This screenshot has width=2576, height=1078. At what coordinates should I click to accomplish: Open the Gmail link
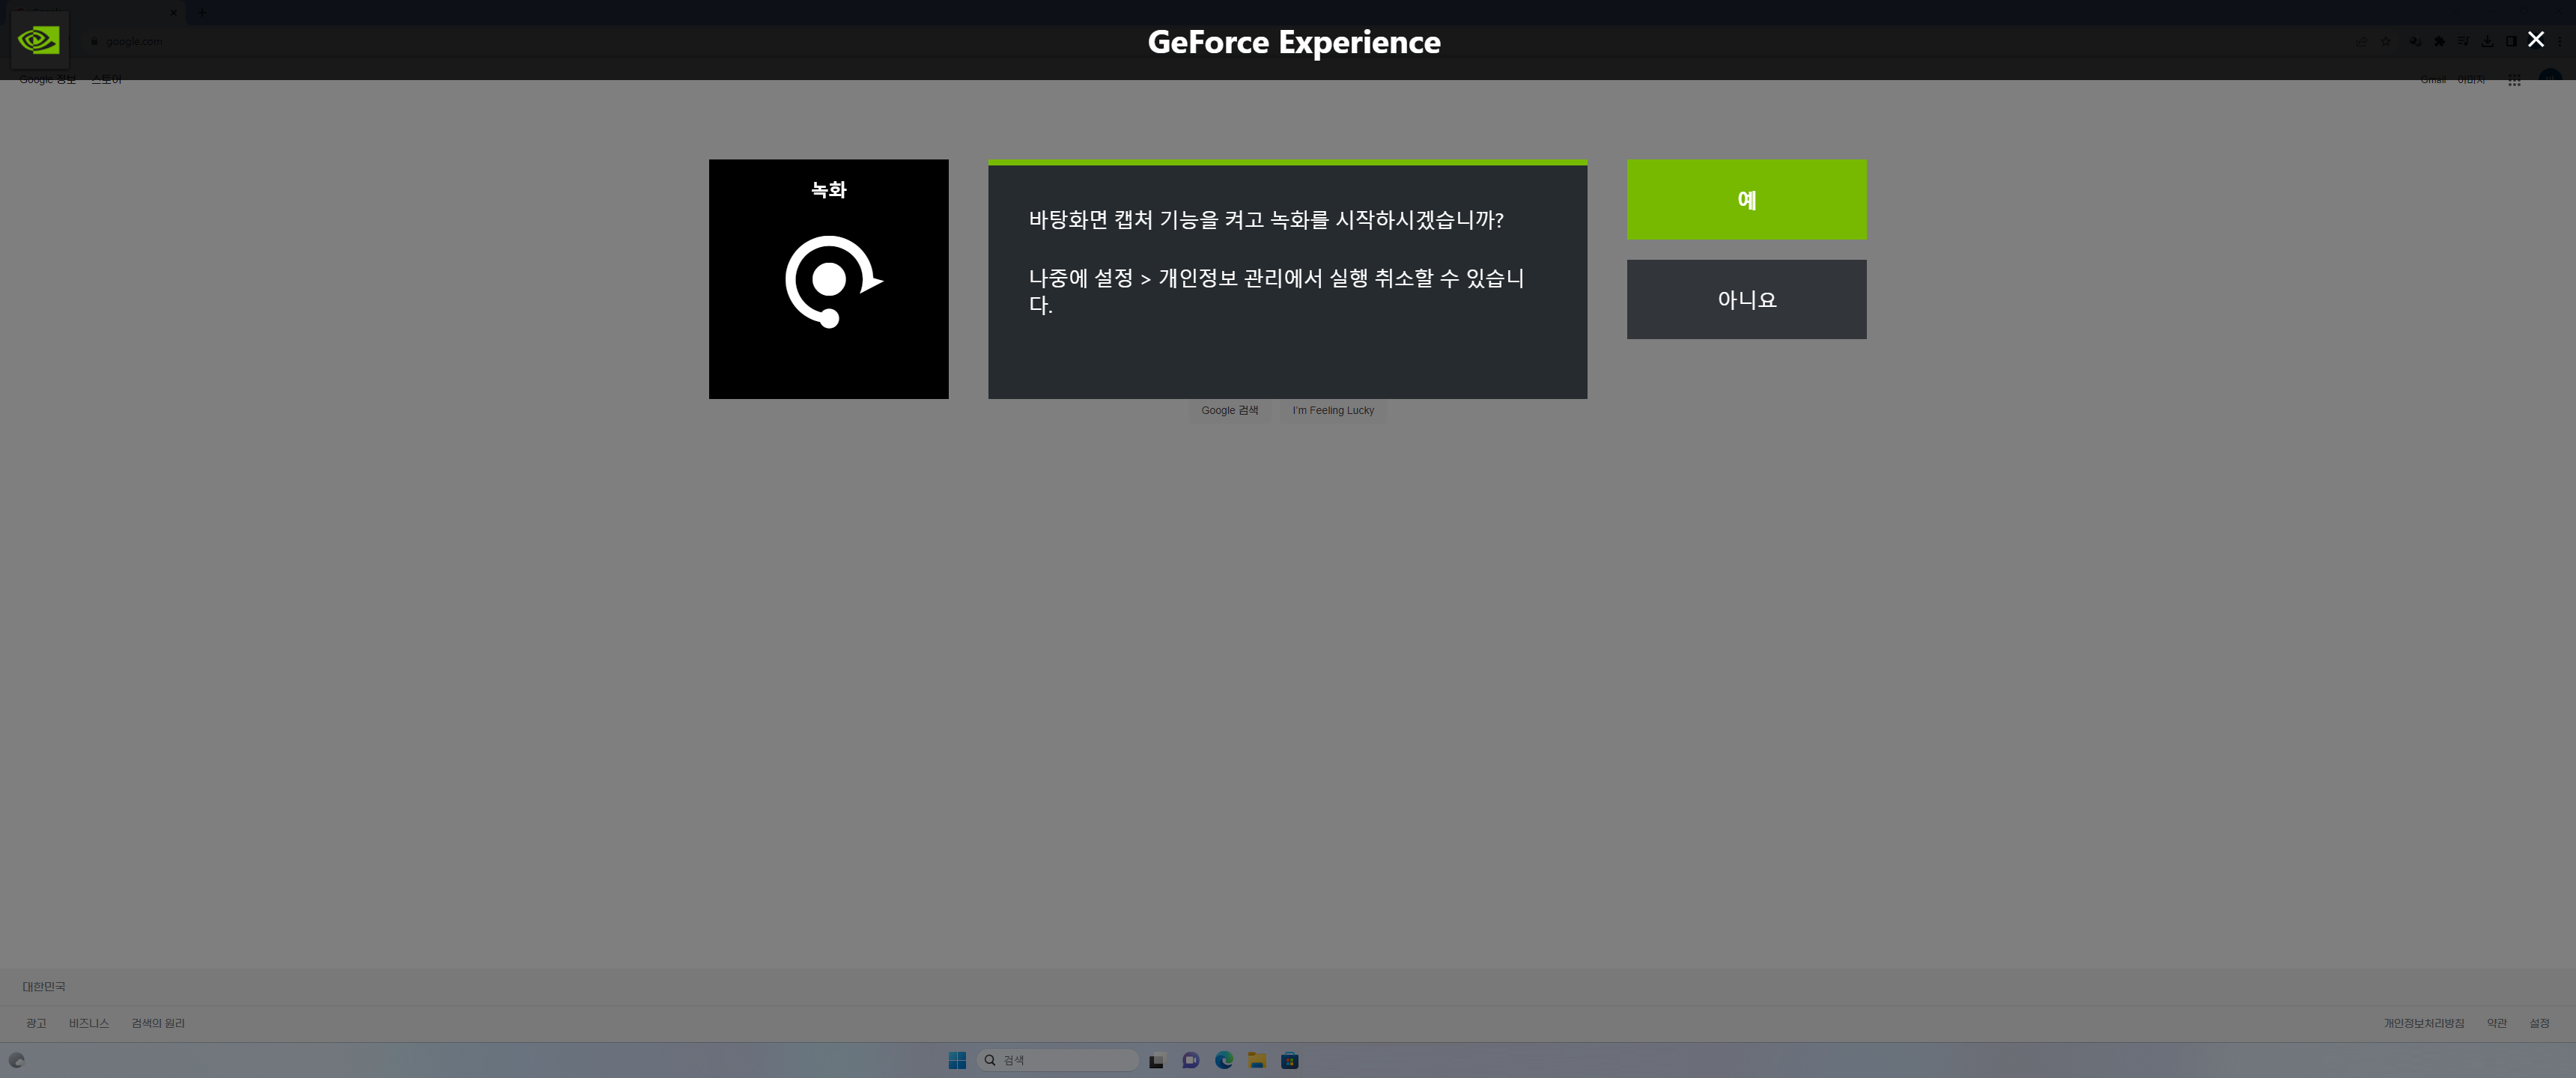coord(2434,80)
